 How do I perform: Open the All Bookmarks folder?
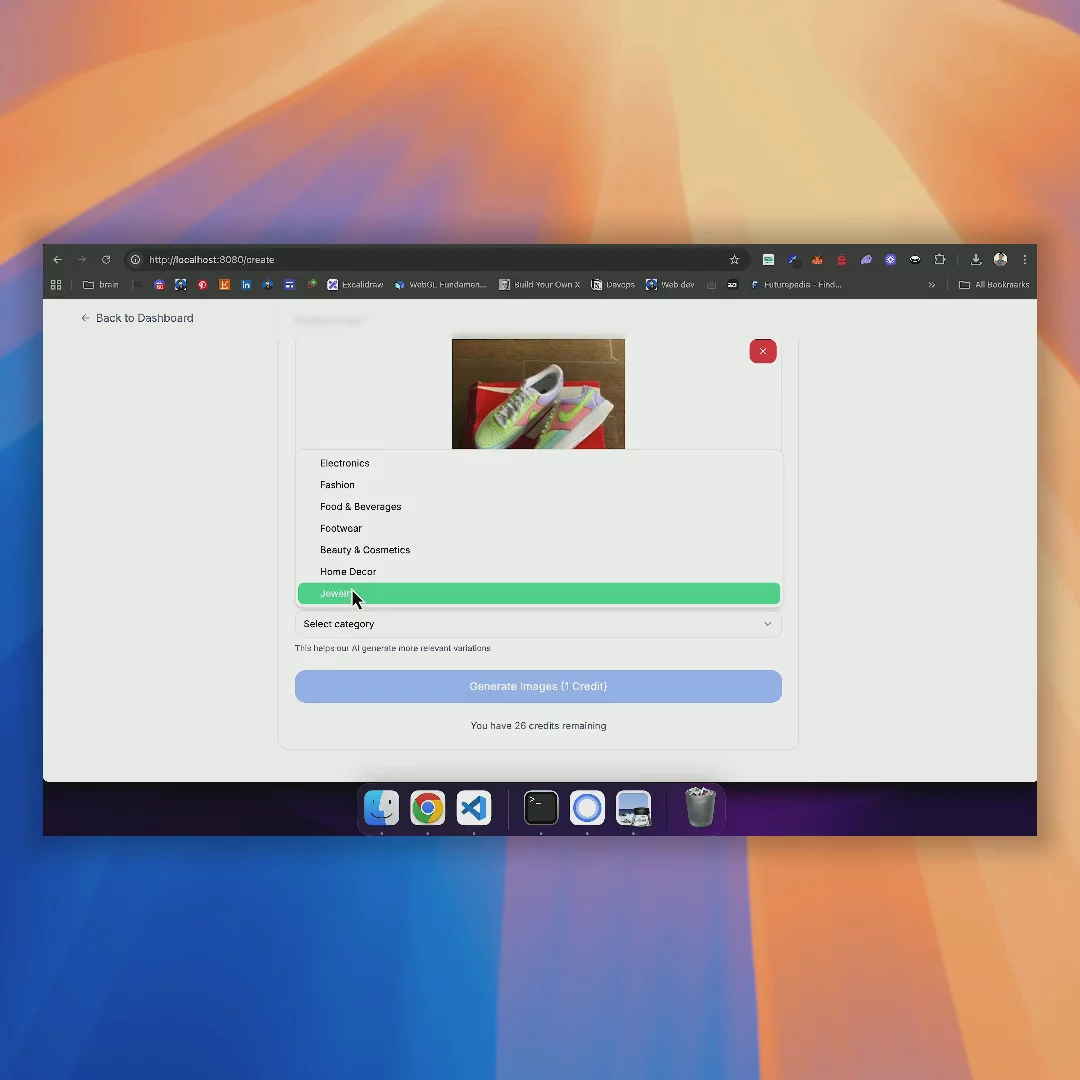994,285
